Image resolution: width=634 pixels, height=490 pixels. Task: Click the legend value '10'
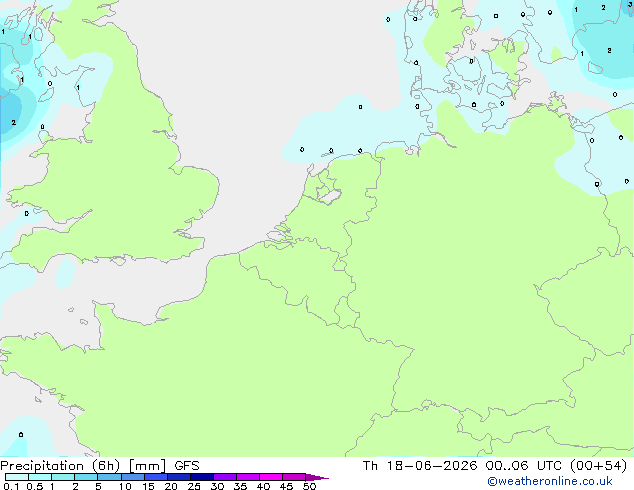point(125,486)
